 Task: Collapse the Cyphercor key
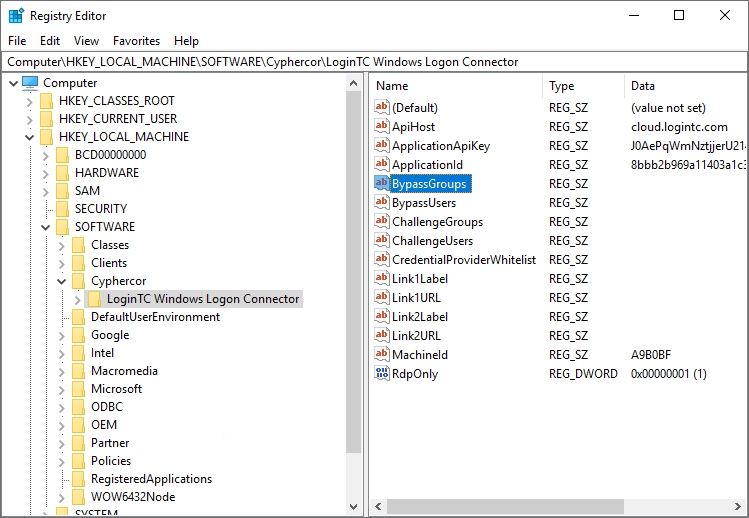pyautogui.click(x=62, y=281)
